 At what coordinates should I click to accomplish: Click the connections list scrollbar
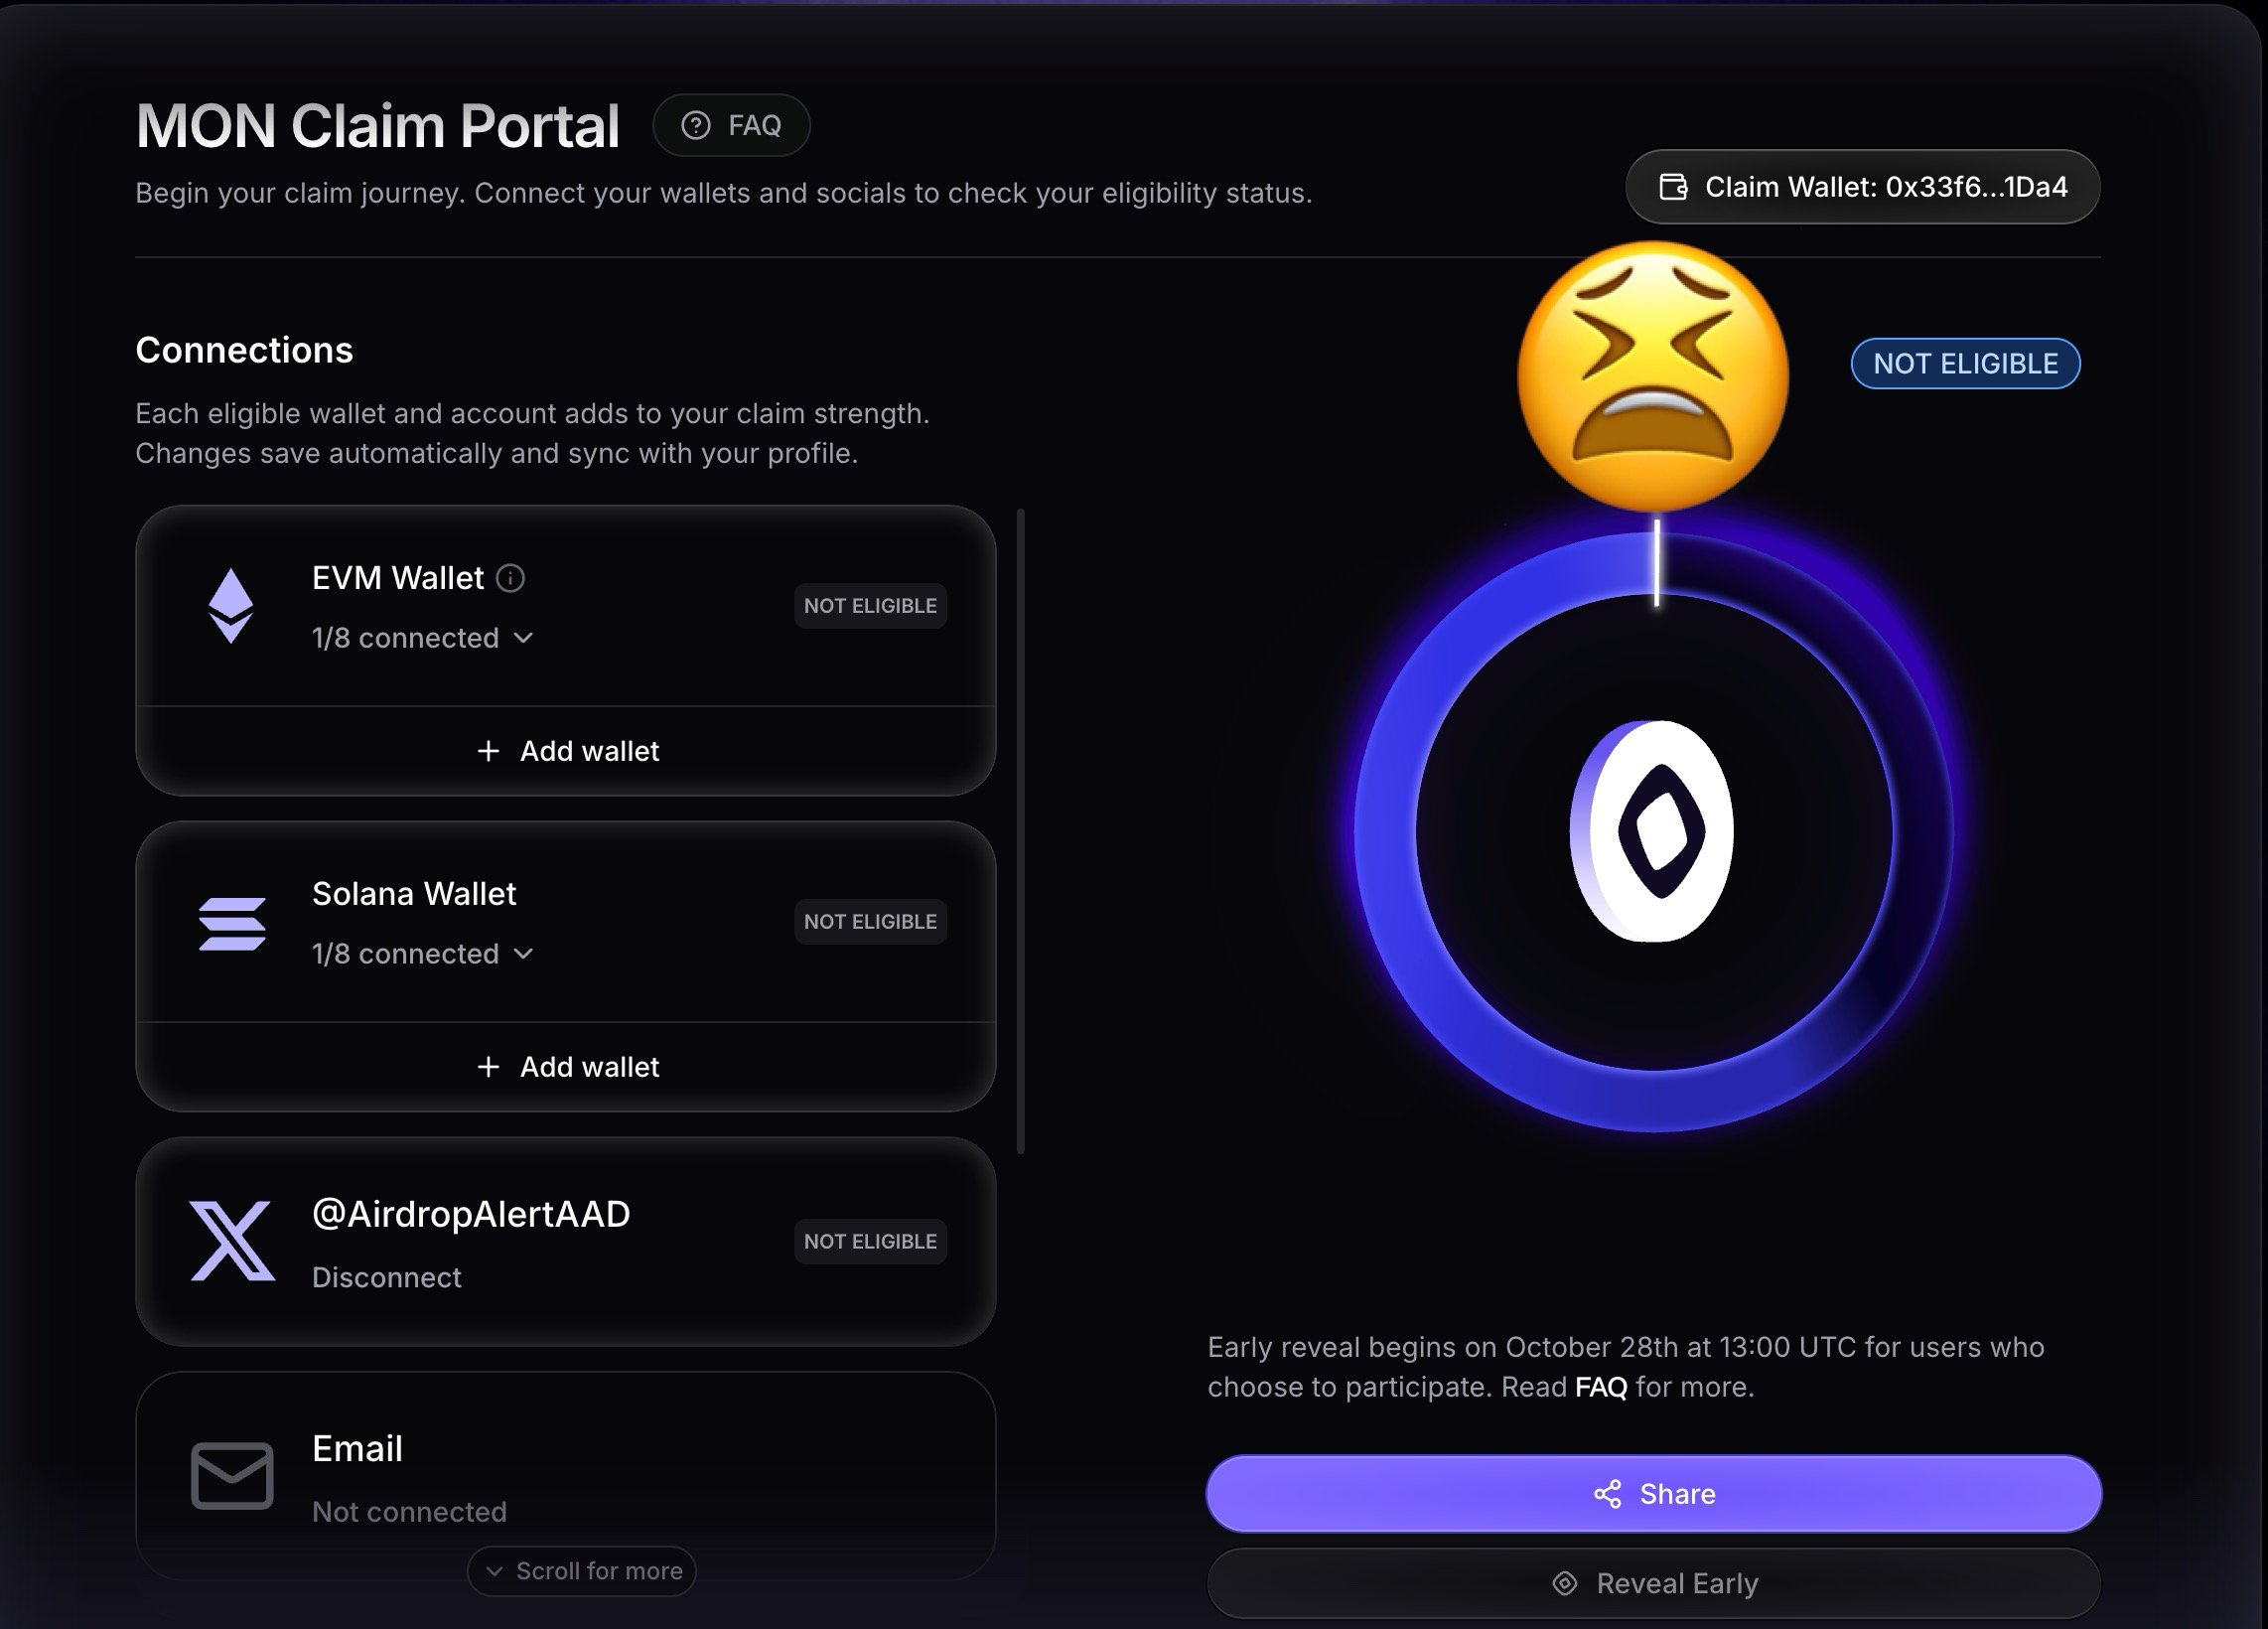click(1020, 830)
